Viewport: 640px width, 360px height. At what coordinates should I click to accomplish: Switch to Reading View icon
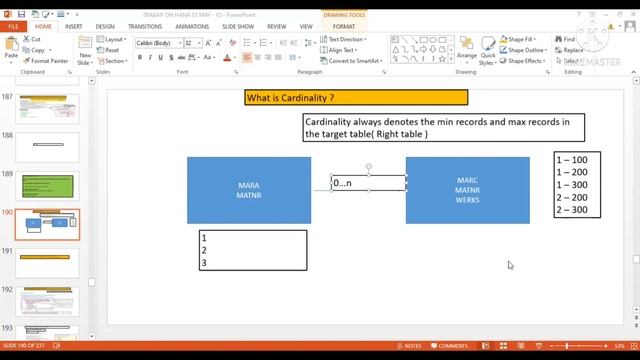tap(521, 346)
